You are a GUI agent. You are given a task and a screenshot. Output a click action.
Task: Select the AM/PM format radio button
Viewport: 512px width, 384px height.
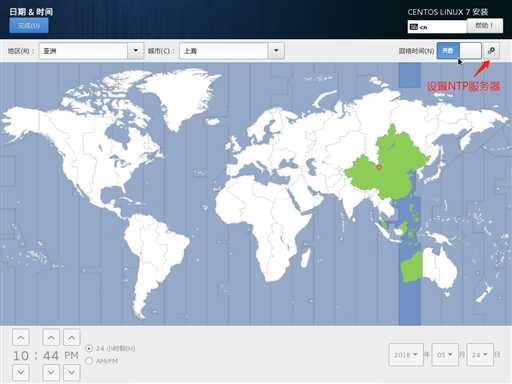tap(89, 361)
